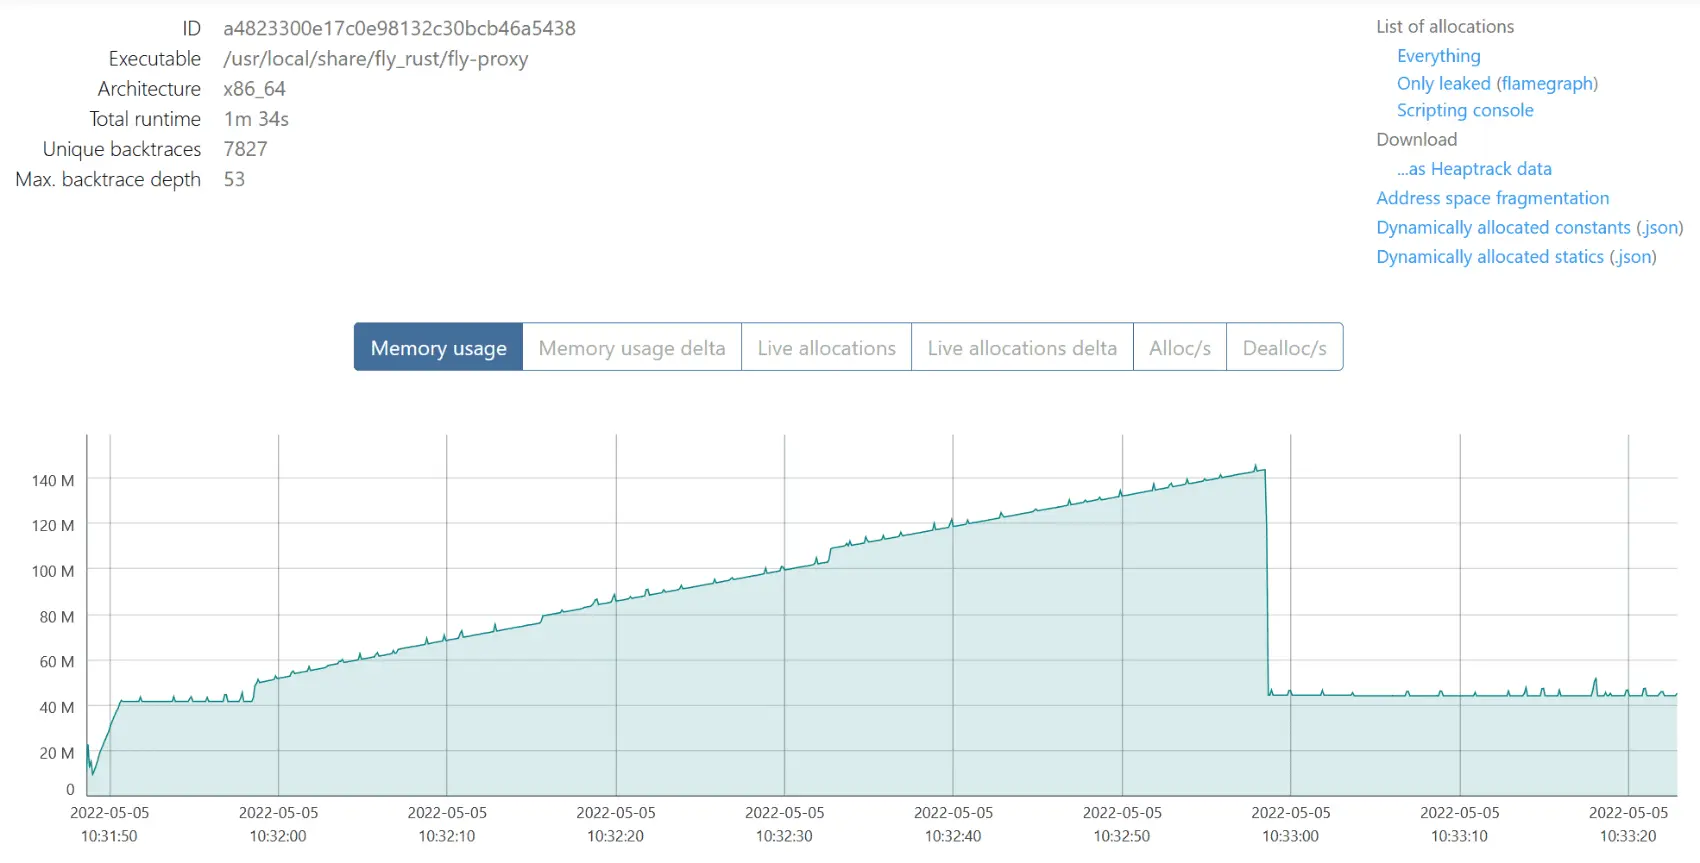Open Dynamically allocated statics link
This screenshot has height=863, width=1700.
click(1490, 257)
